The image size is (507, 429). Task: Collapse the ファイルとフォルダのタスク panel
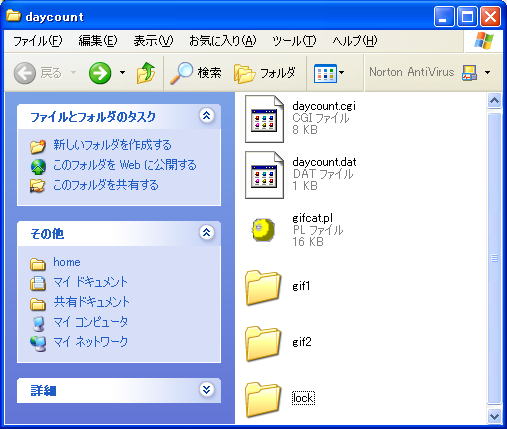tap(206, 116)
